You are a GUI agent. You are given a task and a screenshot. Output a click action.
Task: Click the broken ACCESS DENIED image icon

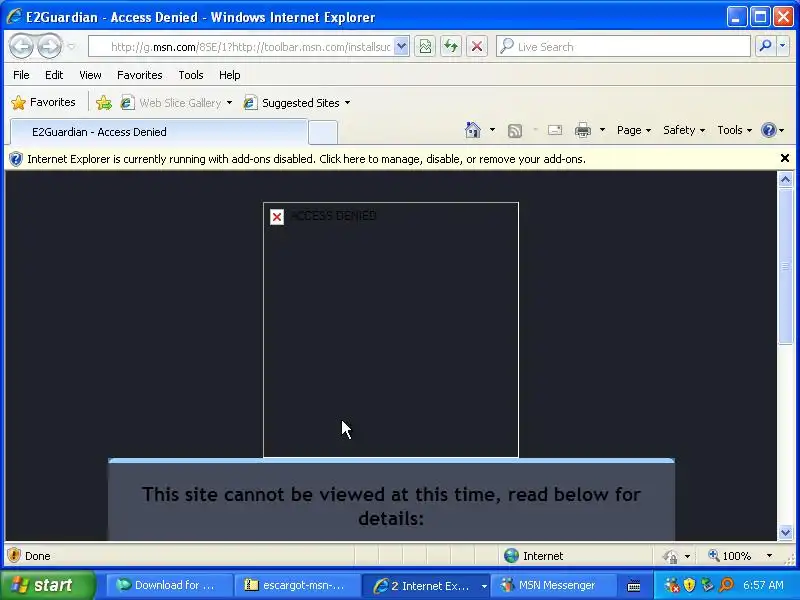[277, 217]
